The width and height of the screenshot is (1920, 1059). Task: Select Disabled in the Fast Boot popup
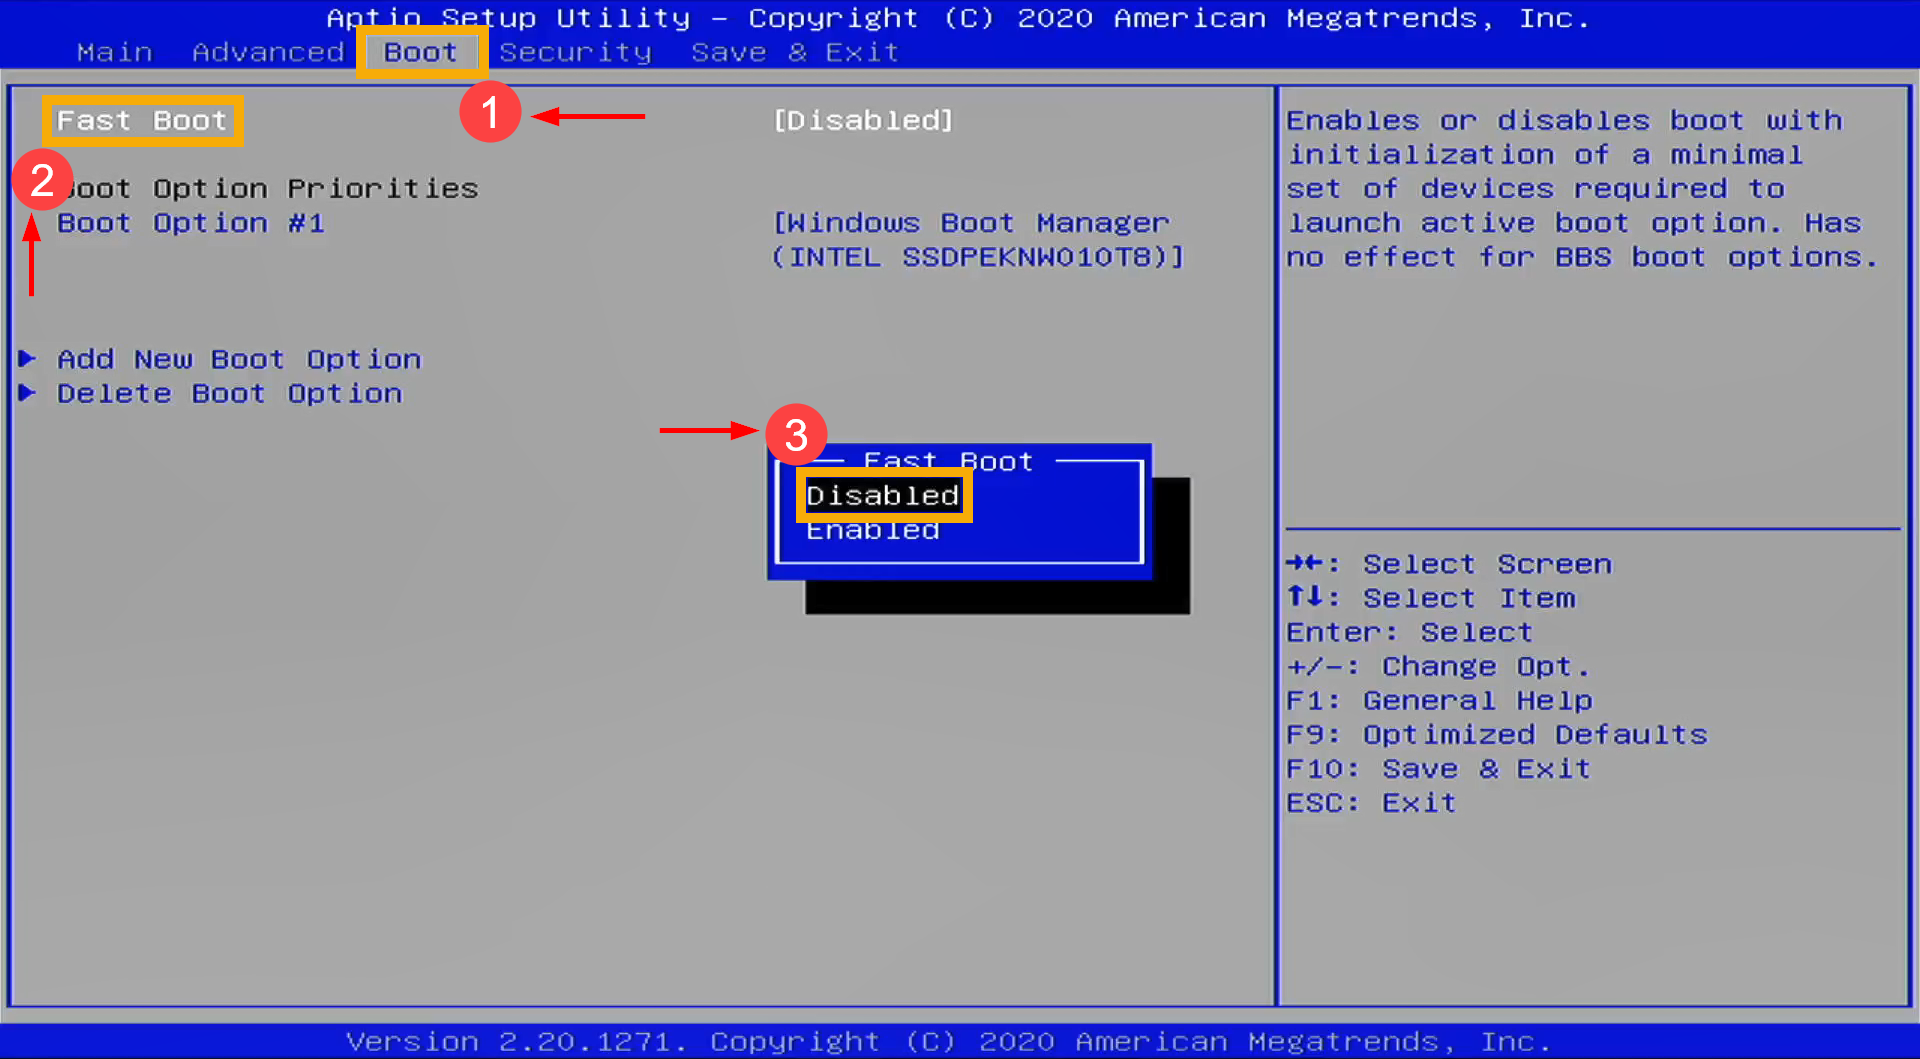882,494
